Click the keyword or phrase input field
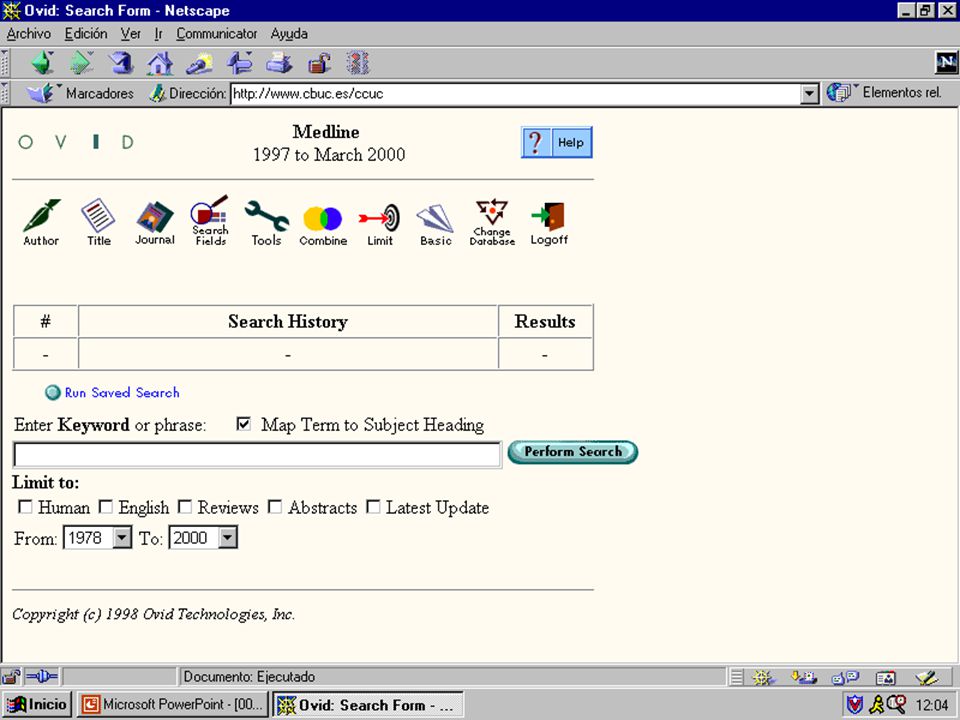960x720 pixels. click(x=257, y=454)
